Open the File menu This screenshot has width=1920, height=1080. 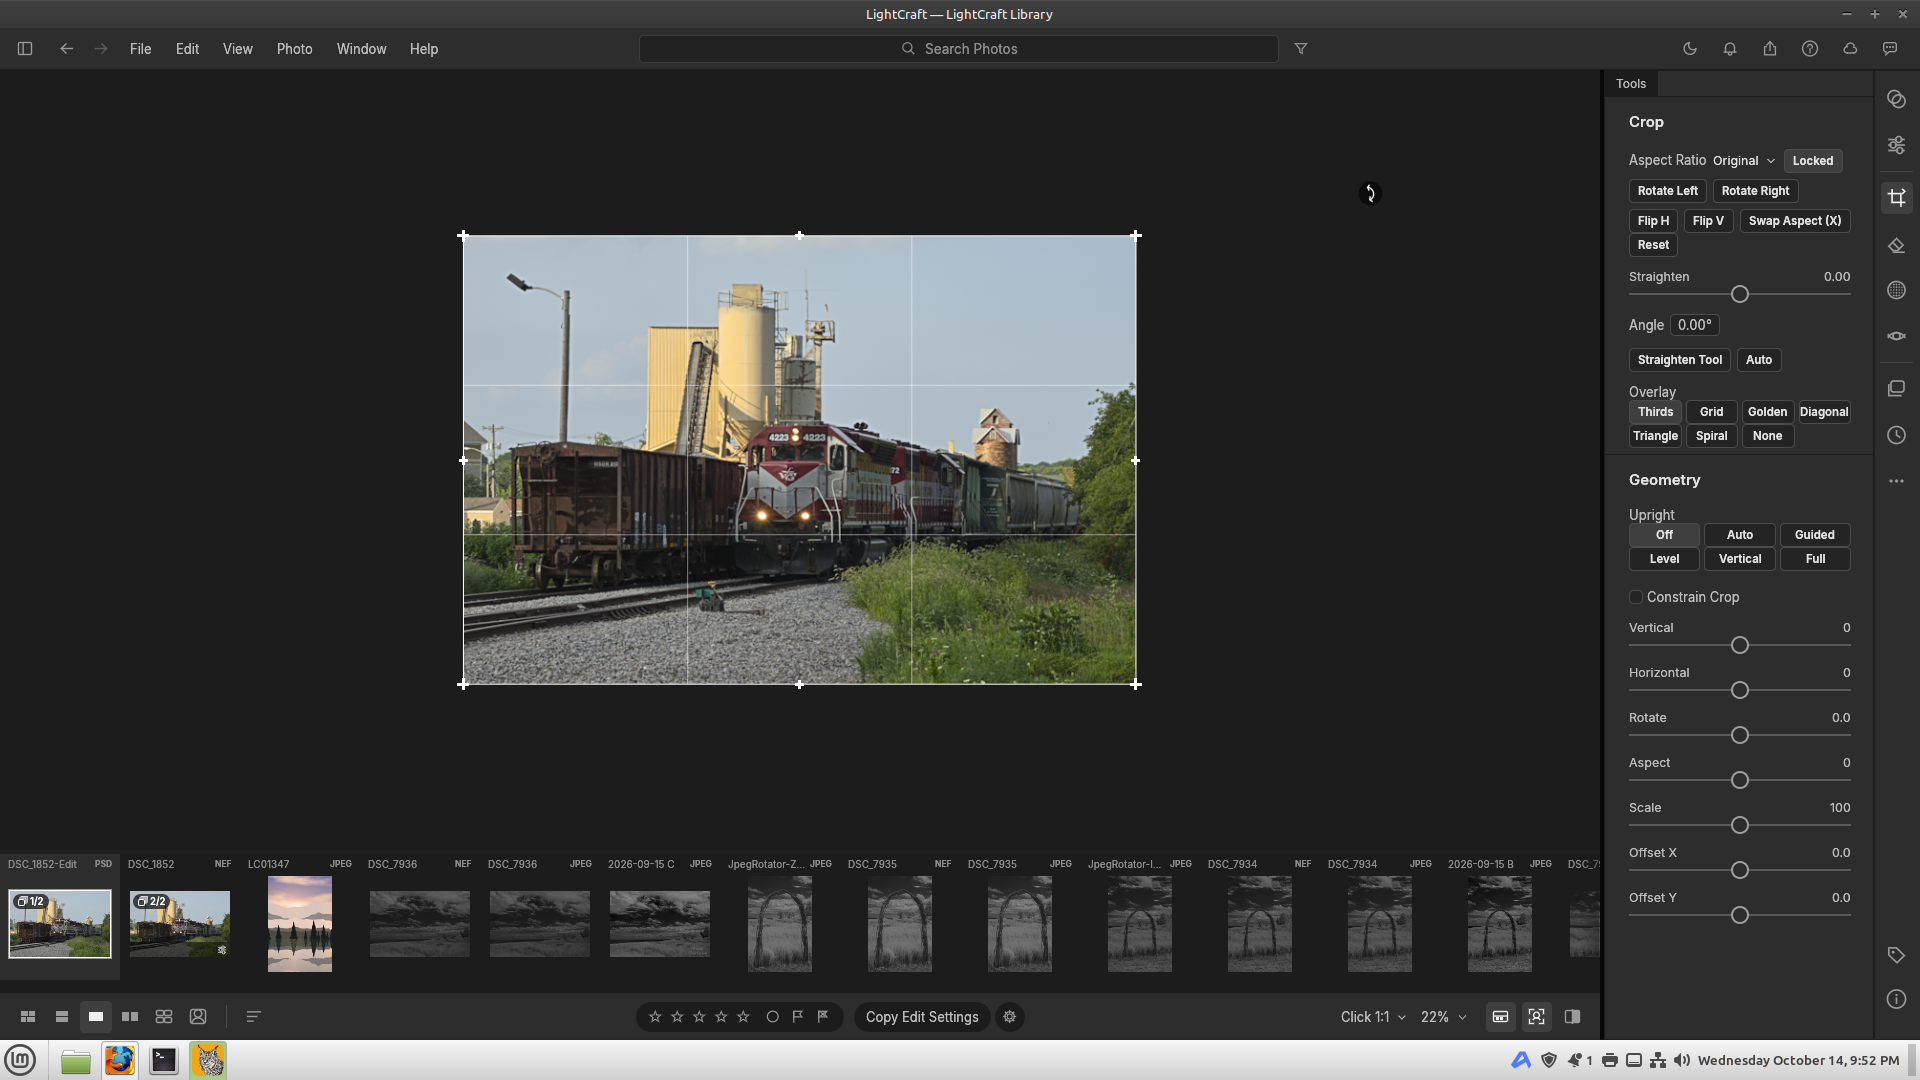pos(140,48)
